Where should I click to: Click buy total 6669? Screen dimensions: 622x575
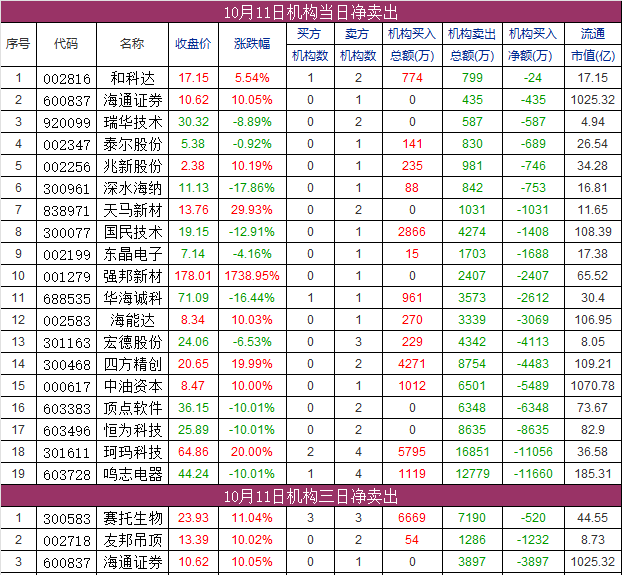(412, 518)
